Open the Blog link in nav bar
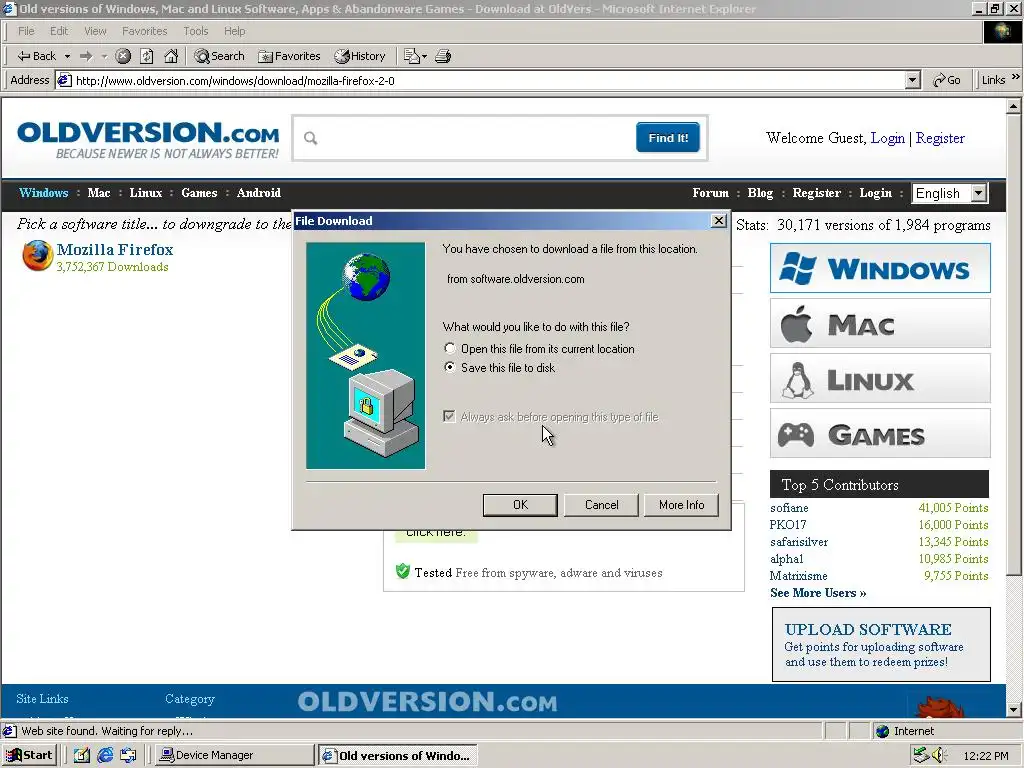The image size is (1024, 768). pyautogui.click(x=760, y=193)
